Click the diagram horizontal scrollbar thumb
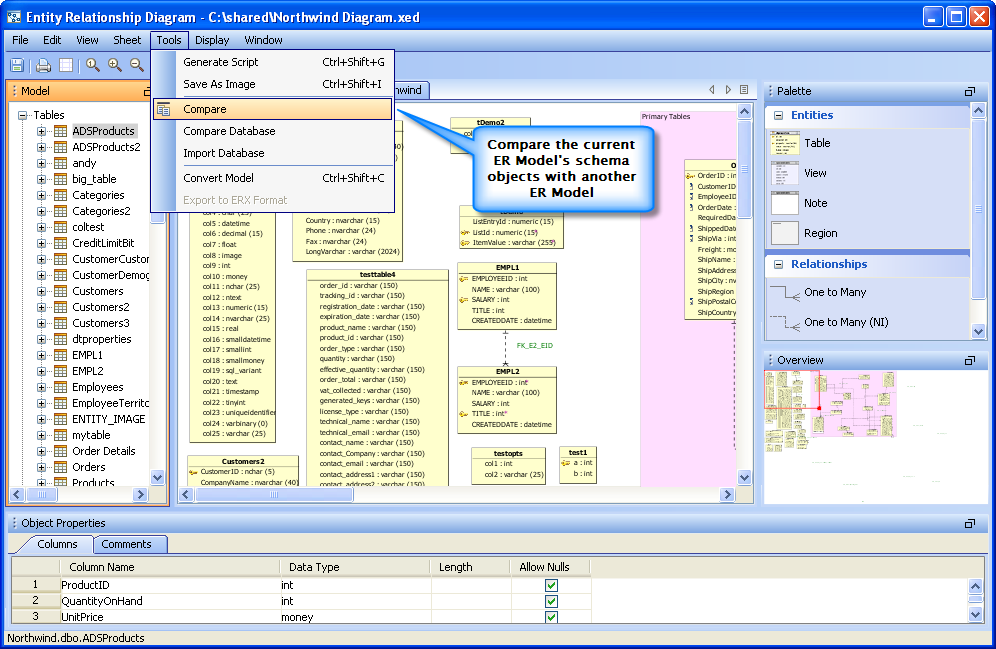 point(274,494)
